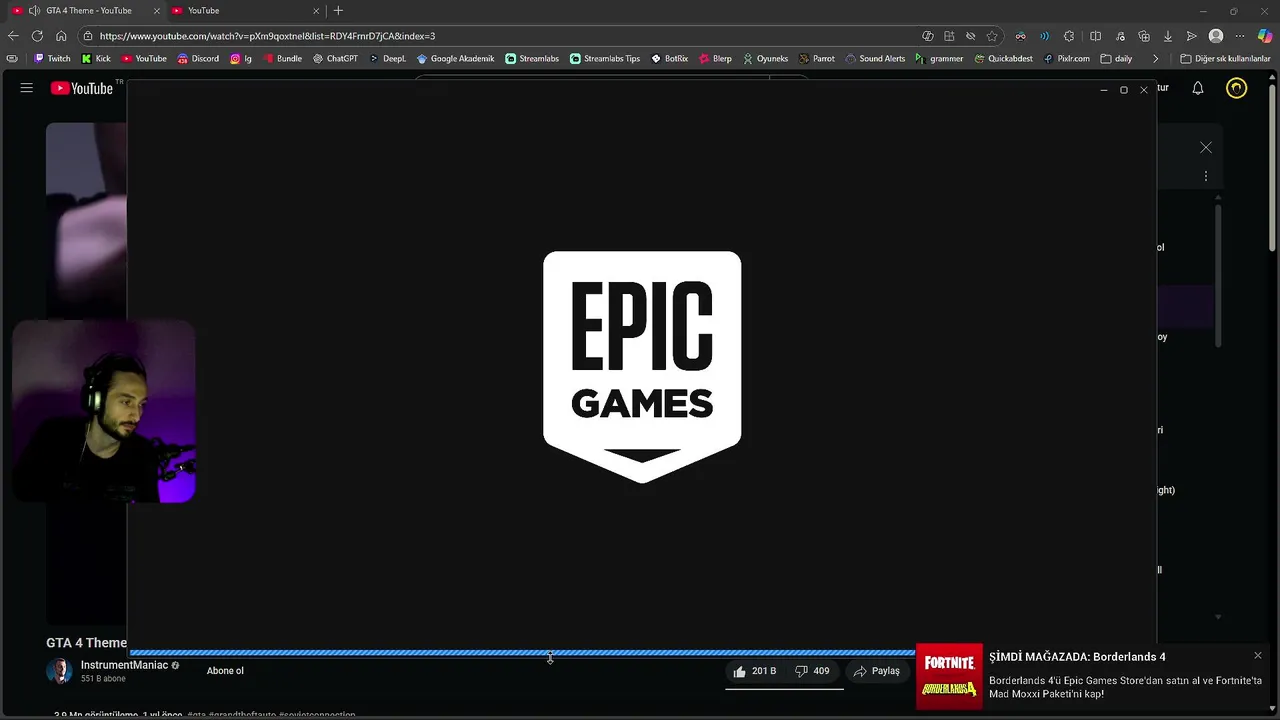The image size is (1280, 720).
Task: Dismiss the Borderlands 4 store notification
Action: (x=1257, y=656)
